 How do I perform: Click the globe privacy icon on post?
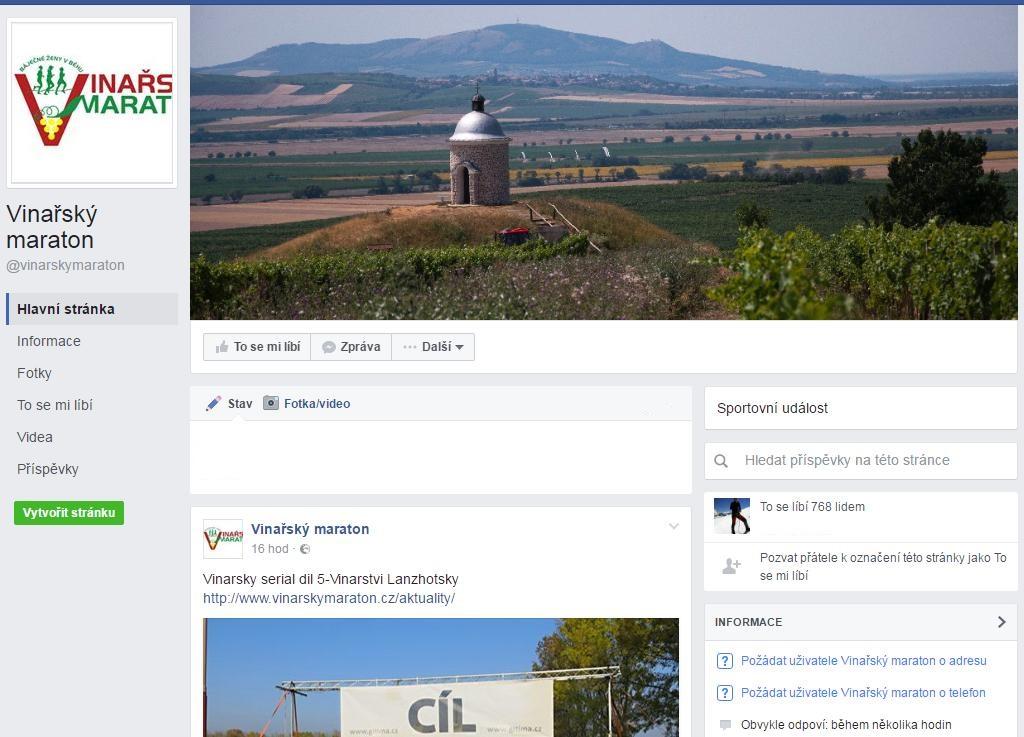tap(305, 549)
